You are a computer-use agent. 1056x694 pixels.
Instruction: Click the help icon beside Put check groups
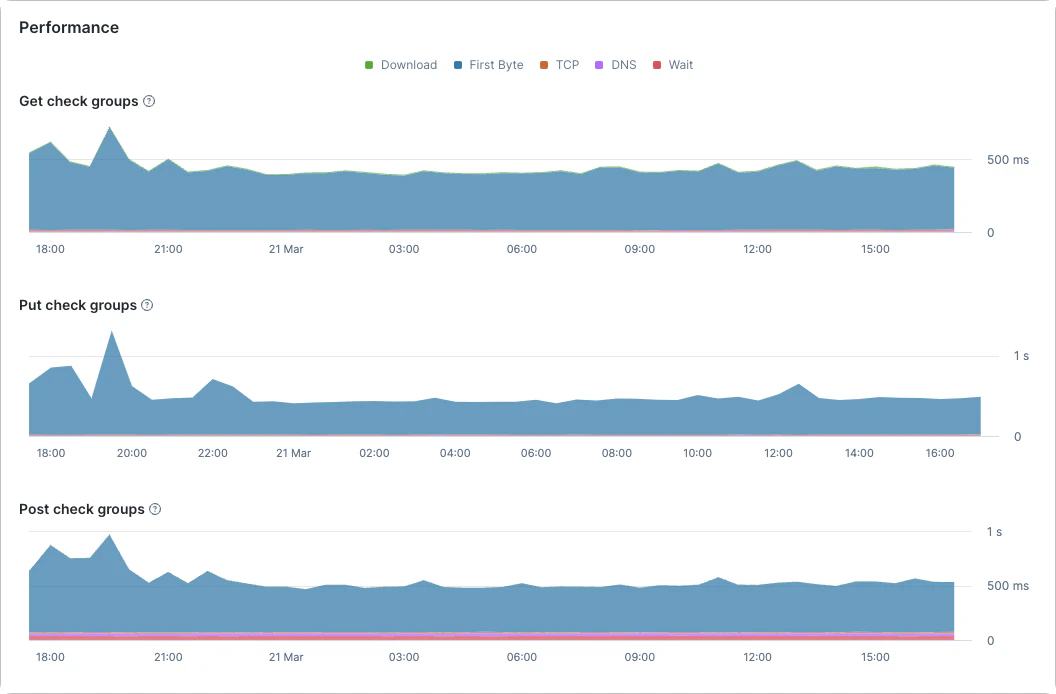point(147,305)
